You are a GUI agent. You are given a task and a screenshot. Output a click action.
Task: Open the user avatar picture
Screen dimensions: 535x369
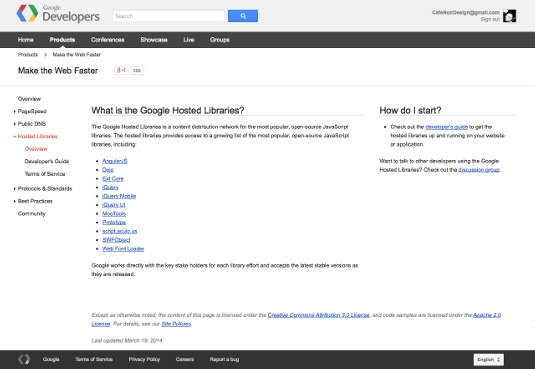coord(509,16)
